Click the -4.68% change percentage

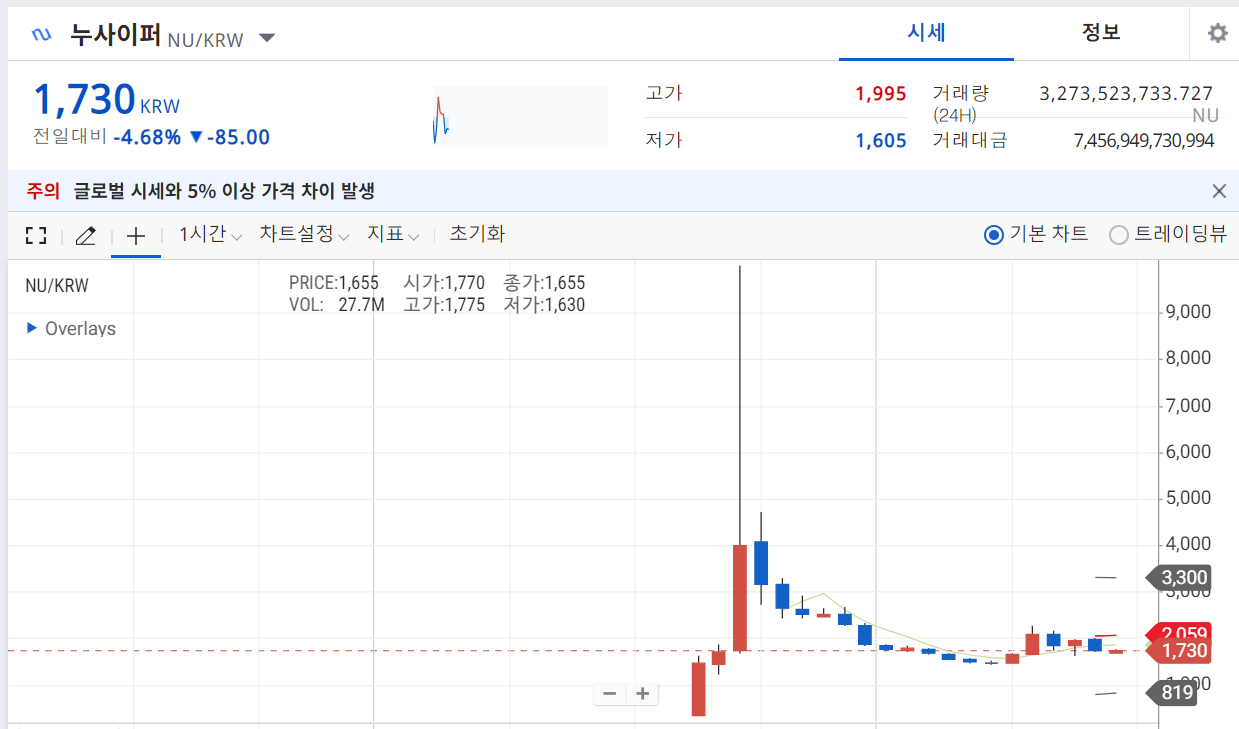tap(147, 137)
